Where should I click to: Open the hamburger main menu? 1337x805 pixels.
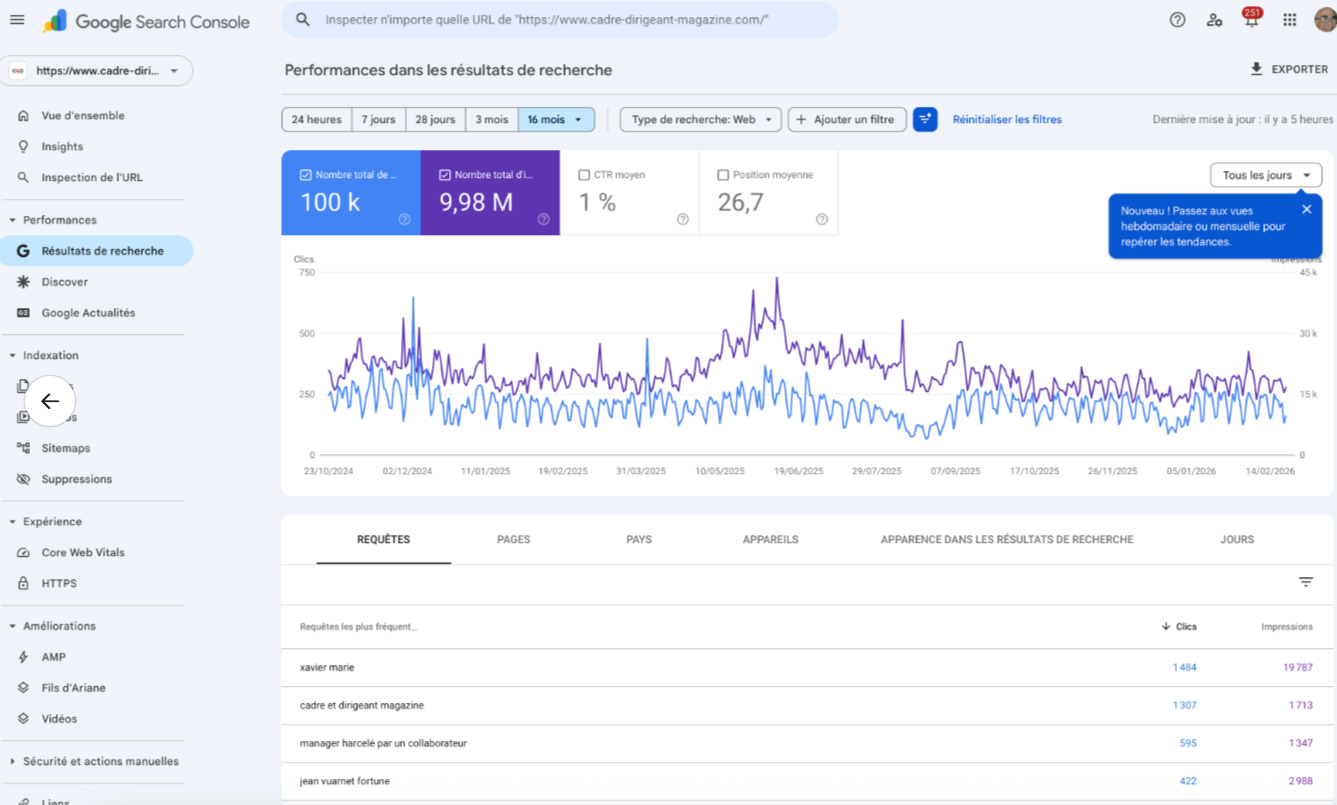pos(17,20)
